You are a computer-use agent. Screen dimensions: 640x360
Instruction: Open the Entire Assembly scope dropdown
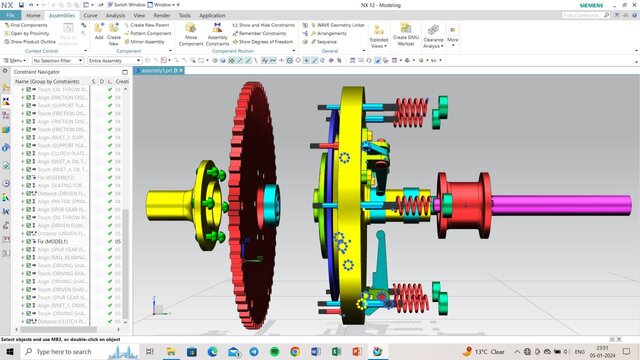[115, 60]
